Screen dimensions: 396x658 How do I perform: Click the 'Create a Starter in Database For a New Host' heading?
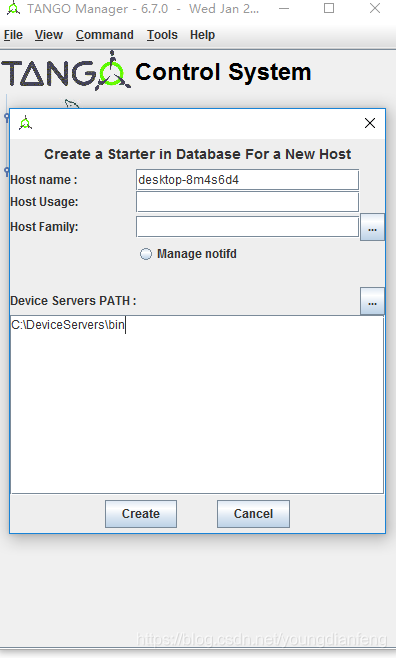click(x=198, y=154)
